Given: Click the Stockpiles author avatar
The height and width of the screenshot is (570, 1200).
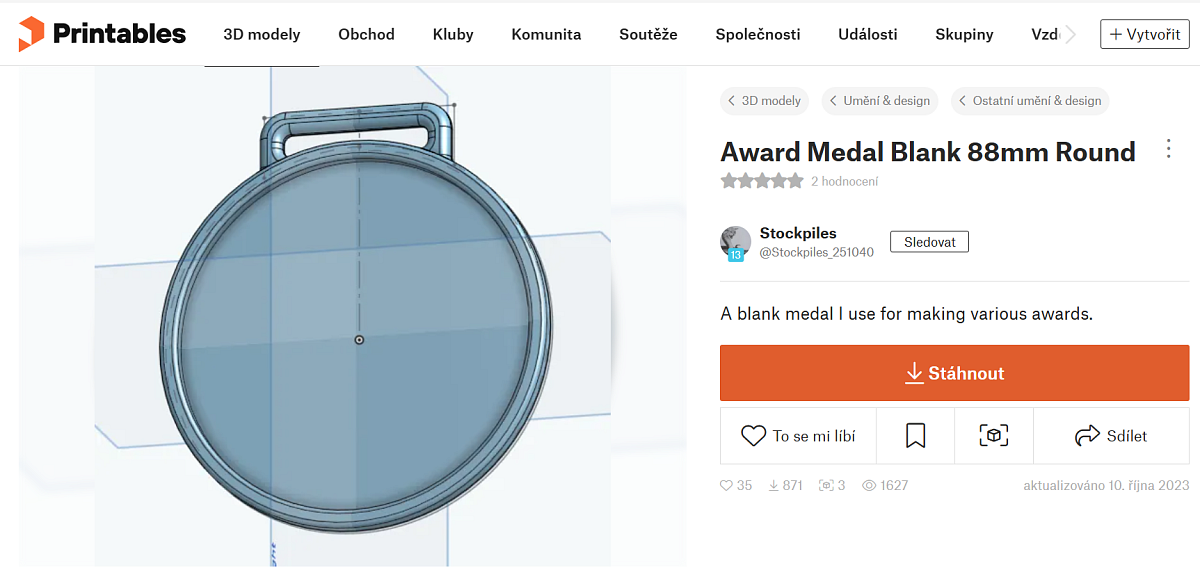Looking at the screenshot, I should coord(735,242).
